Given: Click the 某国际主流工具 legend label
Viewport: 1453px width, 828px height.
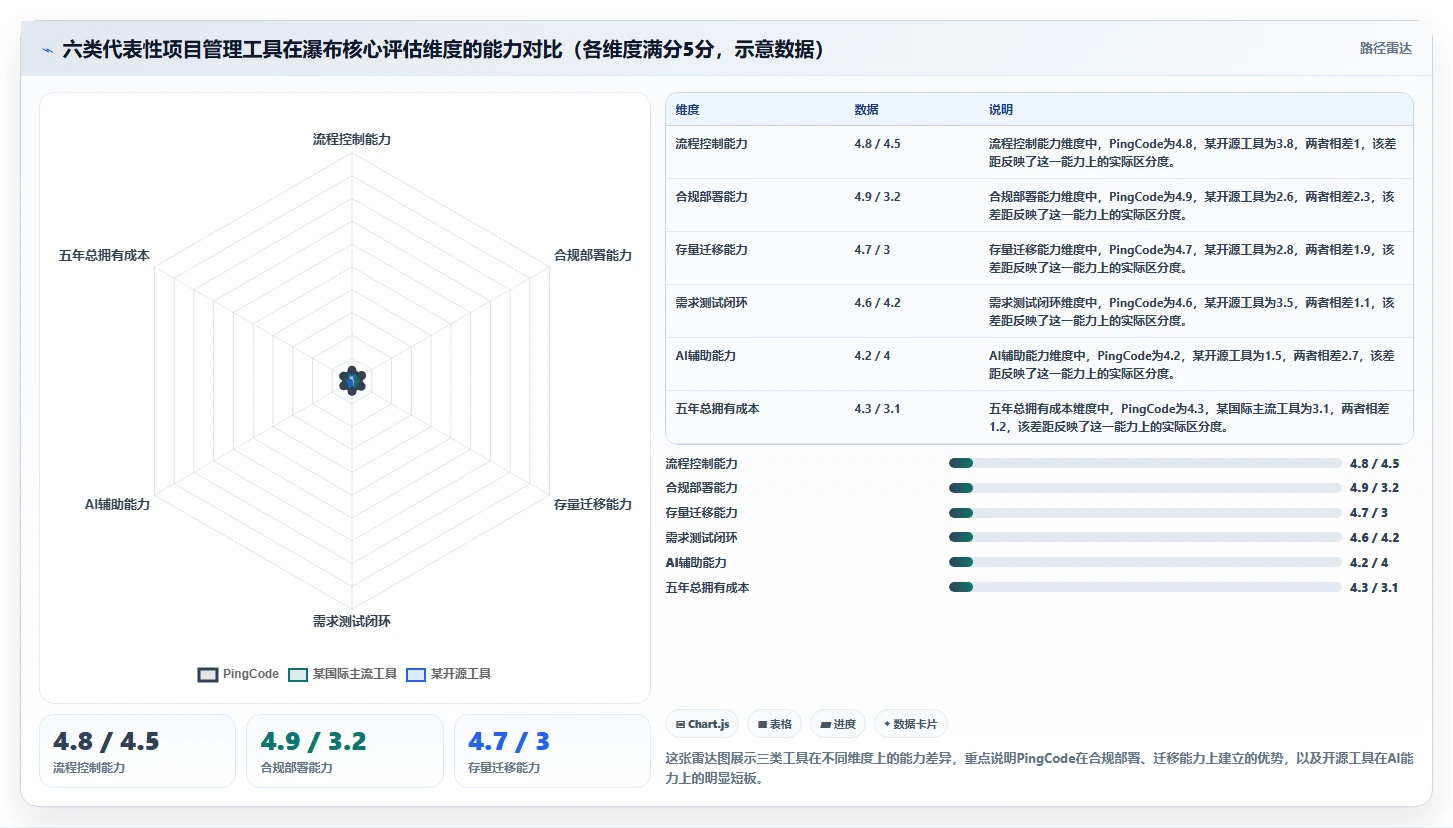Looking at the screenshot, I should point(355,674).
